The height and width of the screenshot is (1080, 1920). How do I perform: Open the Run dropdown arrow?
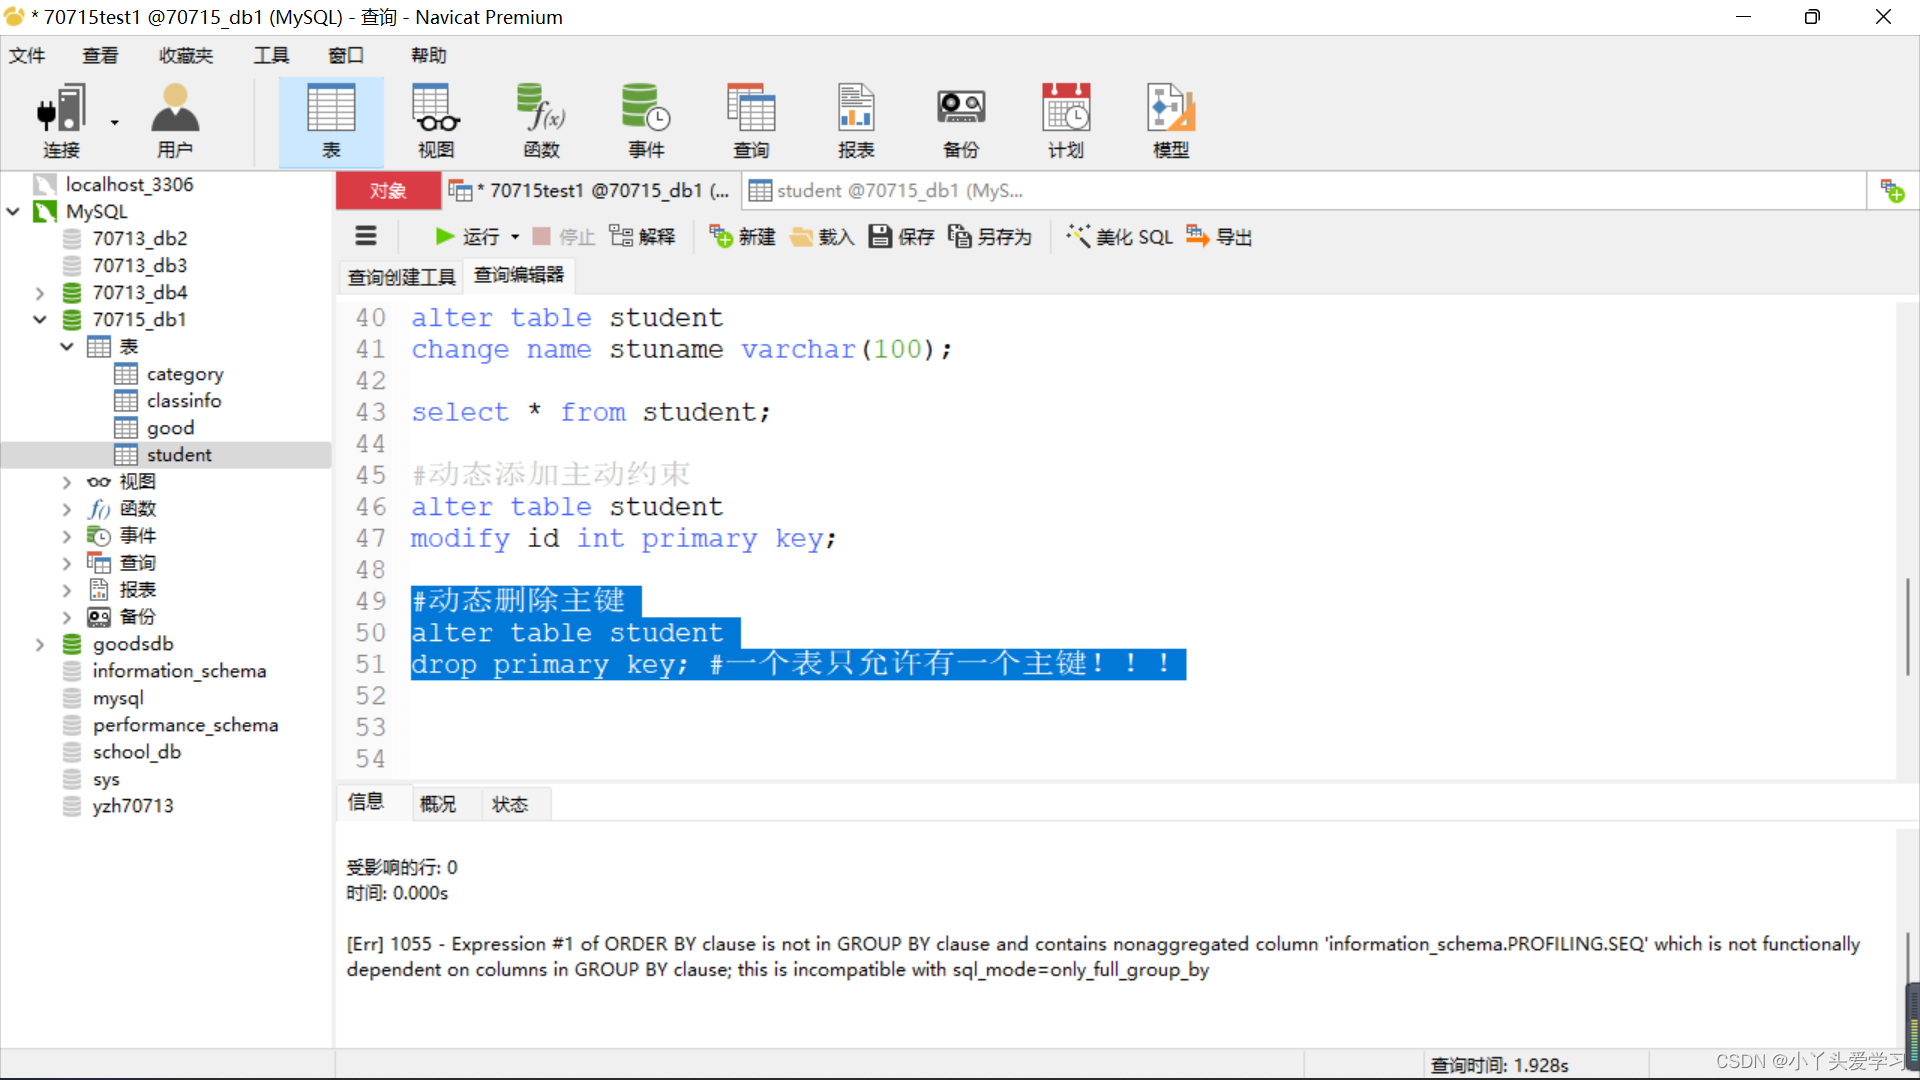pyautogui.click(x=515, y=237)
